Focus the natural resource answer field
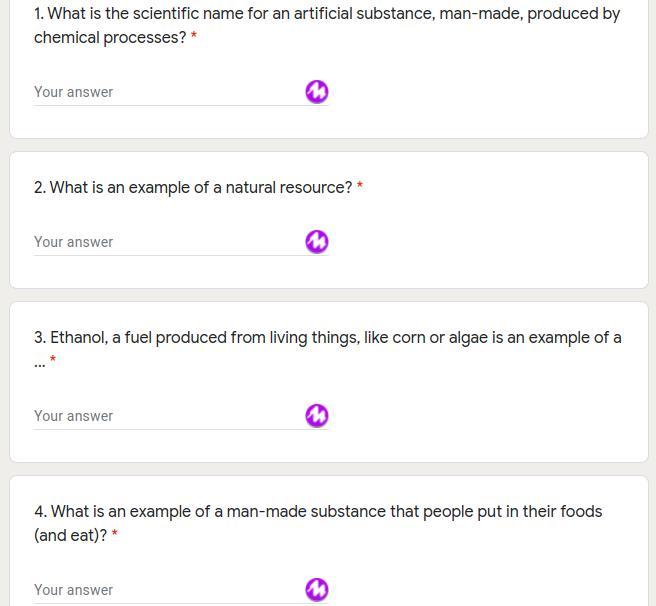This screenshot has width=656, height=606. pos(165,242)
